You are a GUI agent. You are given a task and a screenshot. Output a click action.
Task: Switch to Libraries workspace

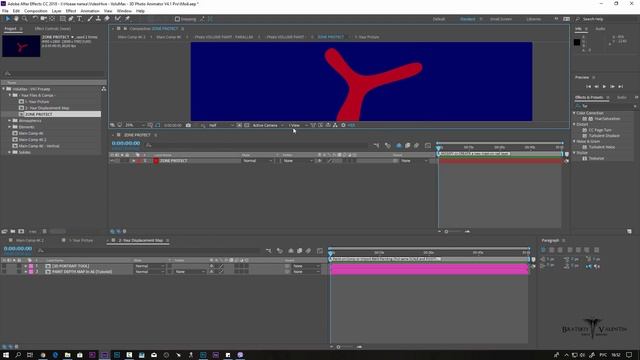click(533, 19)
